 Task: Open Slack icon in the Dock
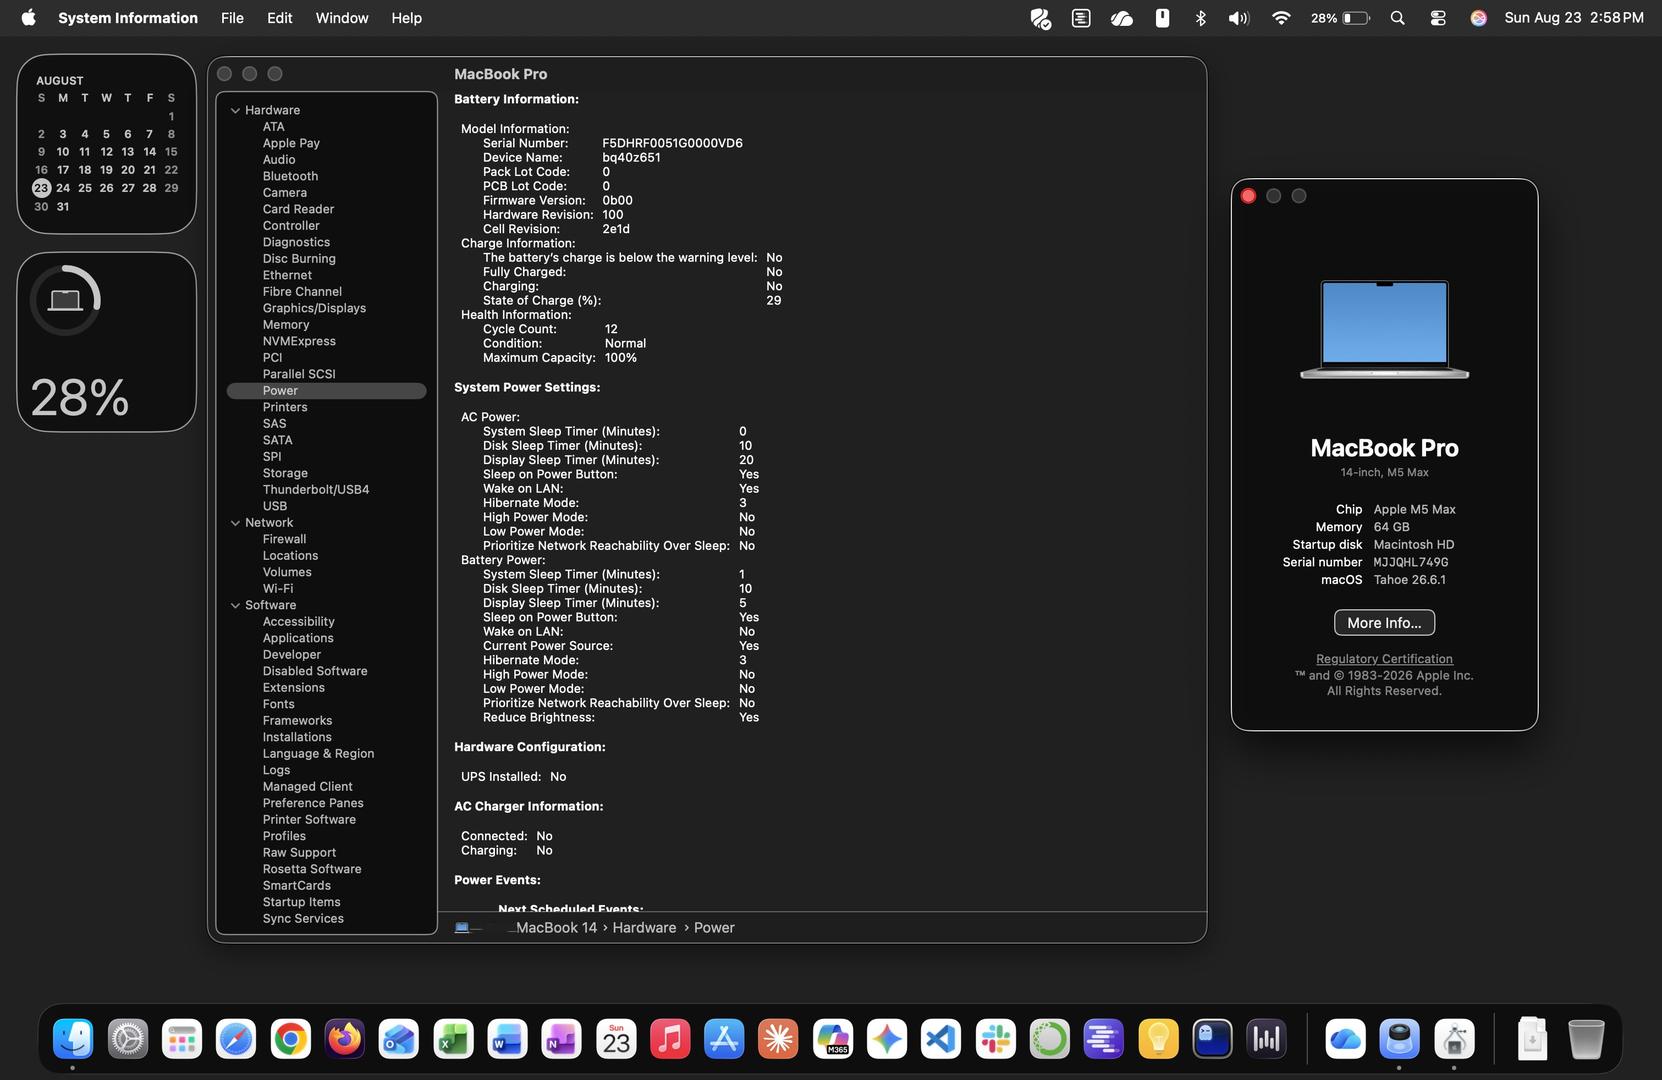tap(996, 1040)
